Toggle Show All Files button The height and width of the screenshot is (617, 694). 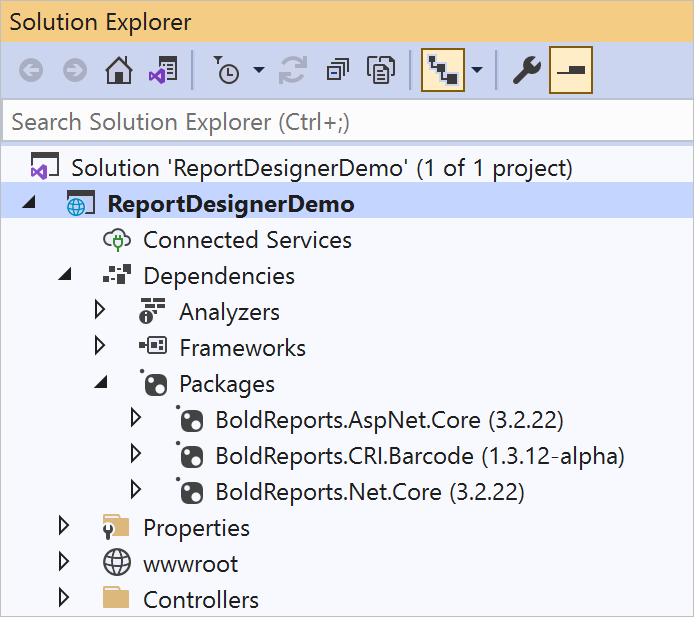point(381,70)
